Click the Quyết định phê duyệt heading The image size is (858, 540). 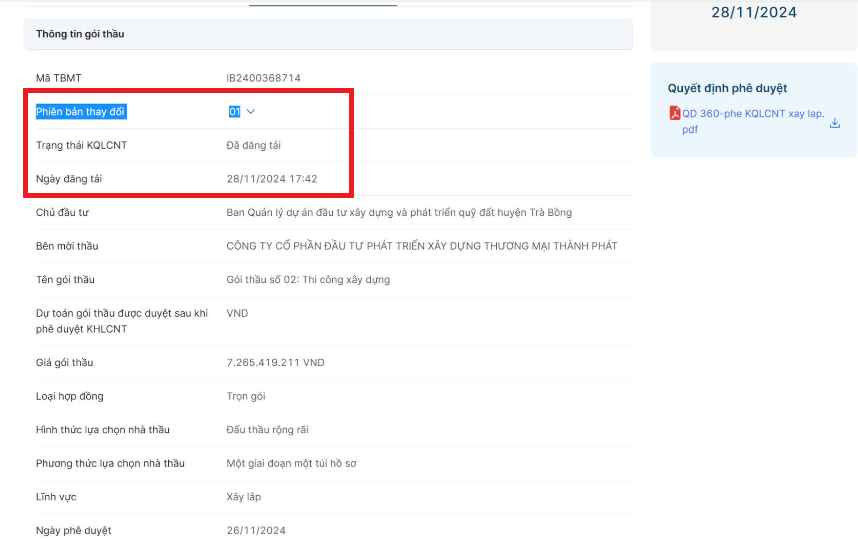(x=727, y=89)
